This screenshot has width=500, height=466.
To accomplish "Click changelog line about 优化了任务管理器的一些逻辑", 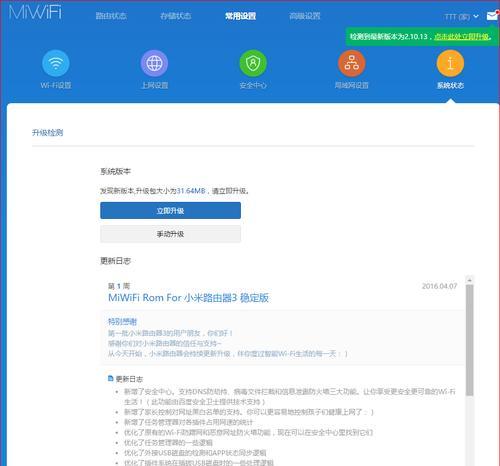I will click(168, 443).
